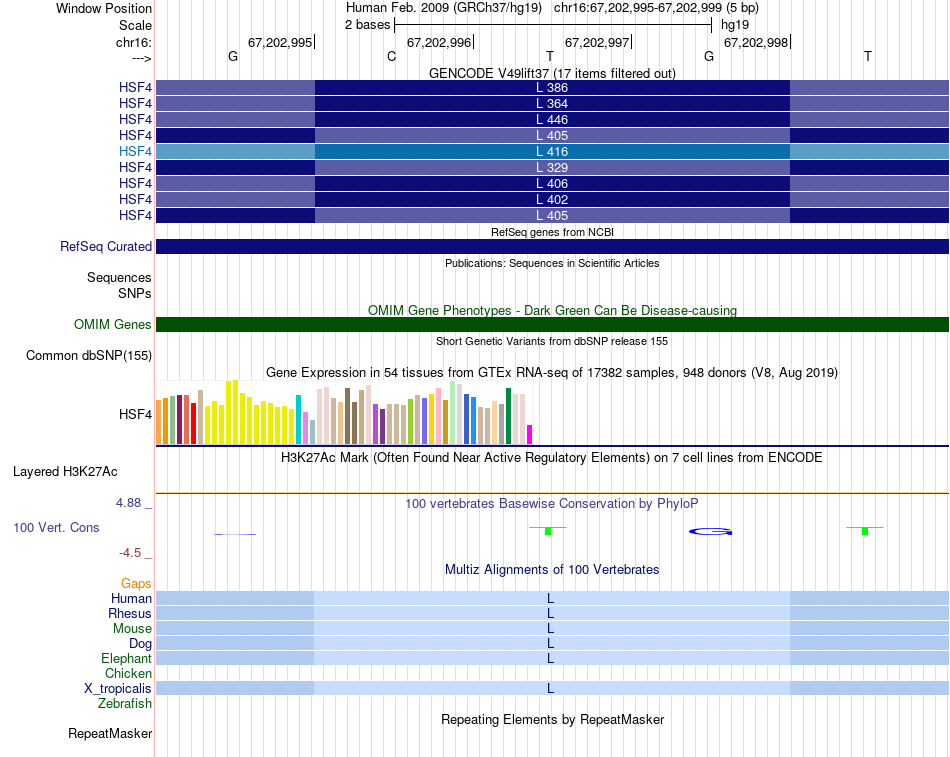This screenshot has height=757, width=950.
Task: Select the Chicken species row label
Action: [128, 673]
